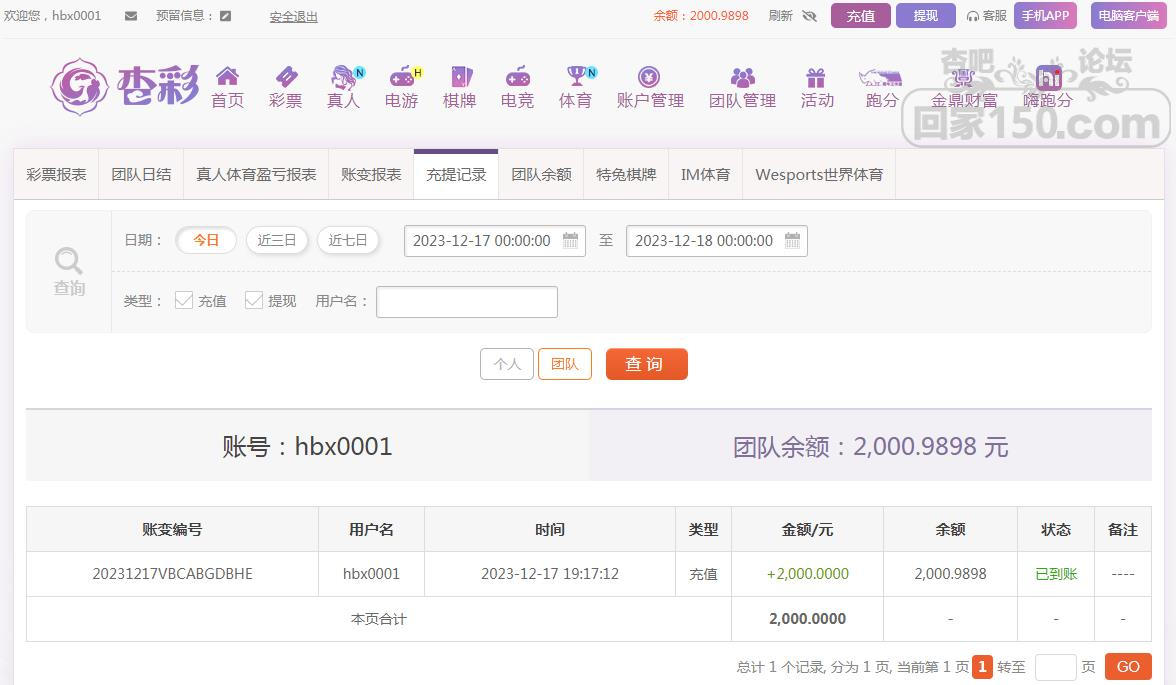
Task: Select the 今日 date range
Action: coord(206,240)
